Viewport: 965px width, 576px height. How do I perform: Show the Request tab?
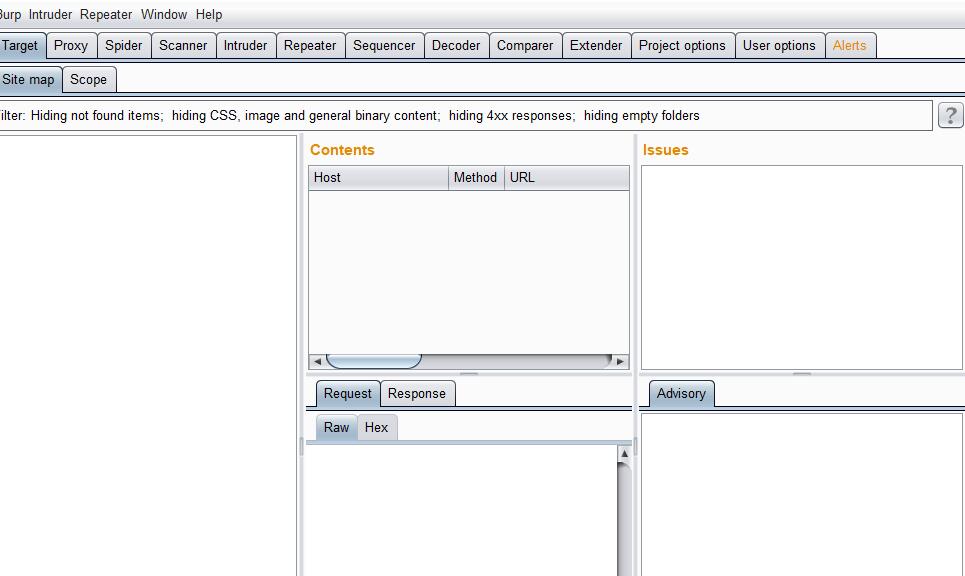348,394
